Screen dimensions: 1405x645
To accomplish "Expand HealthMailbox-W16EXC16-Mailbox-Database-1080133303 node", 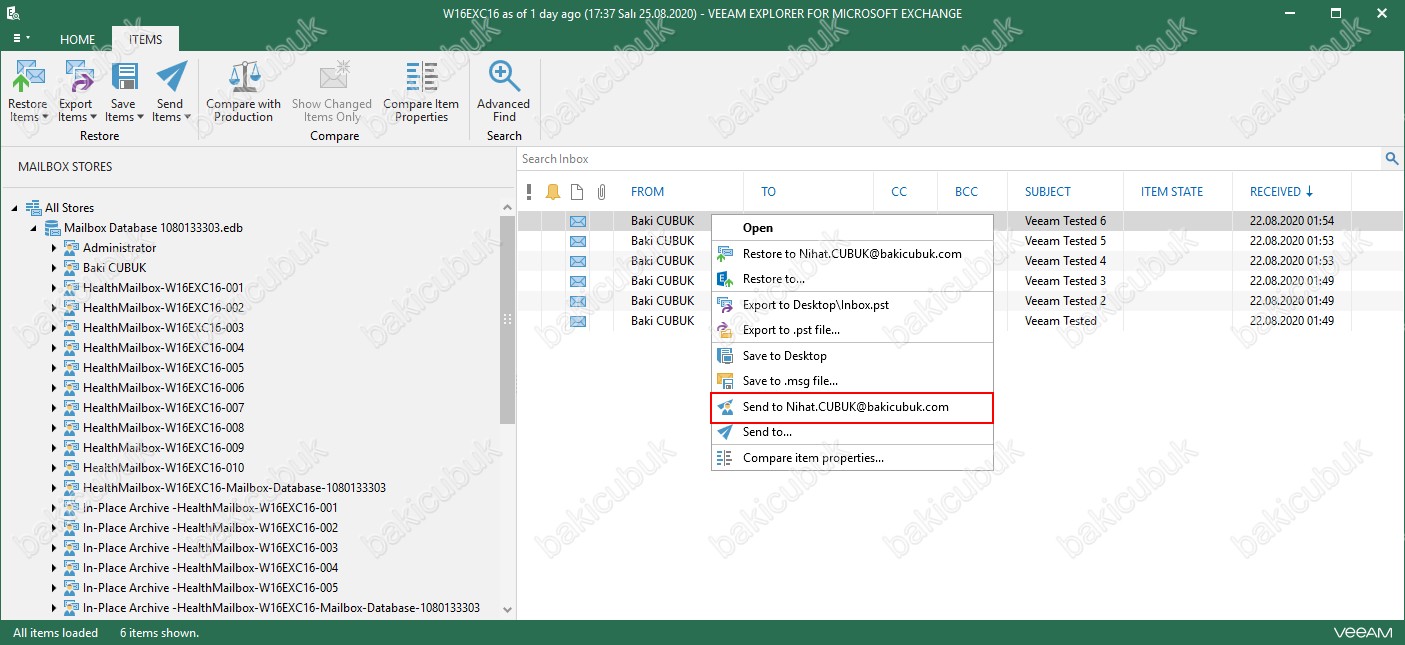I will coord(54,488).
